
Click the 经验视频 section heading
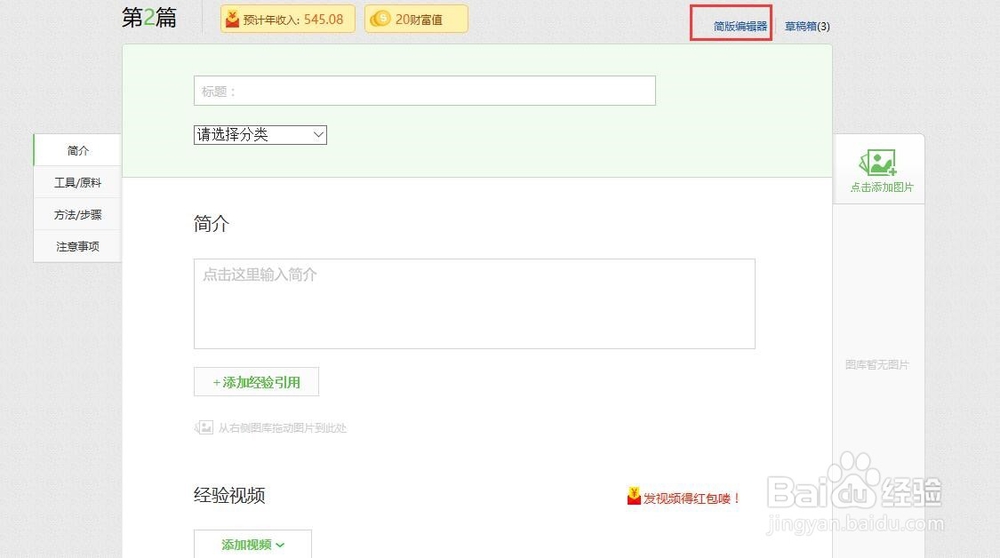[x=230, y=496]
